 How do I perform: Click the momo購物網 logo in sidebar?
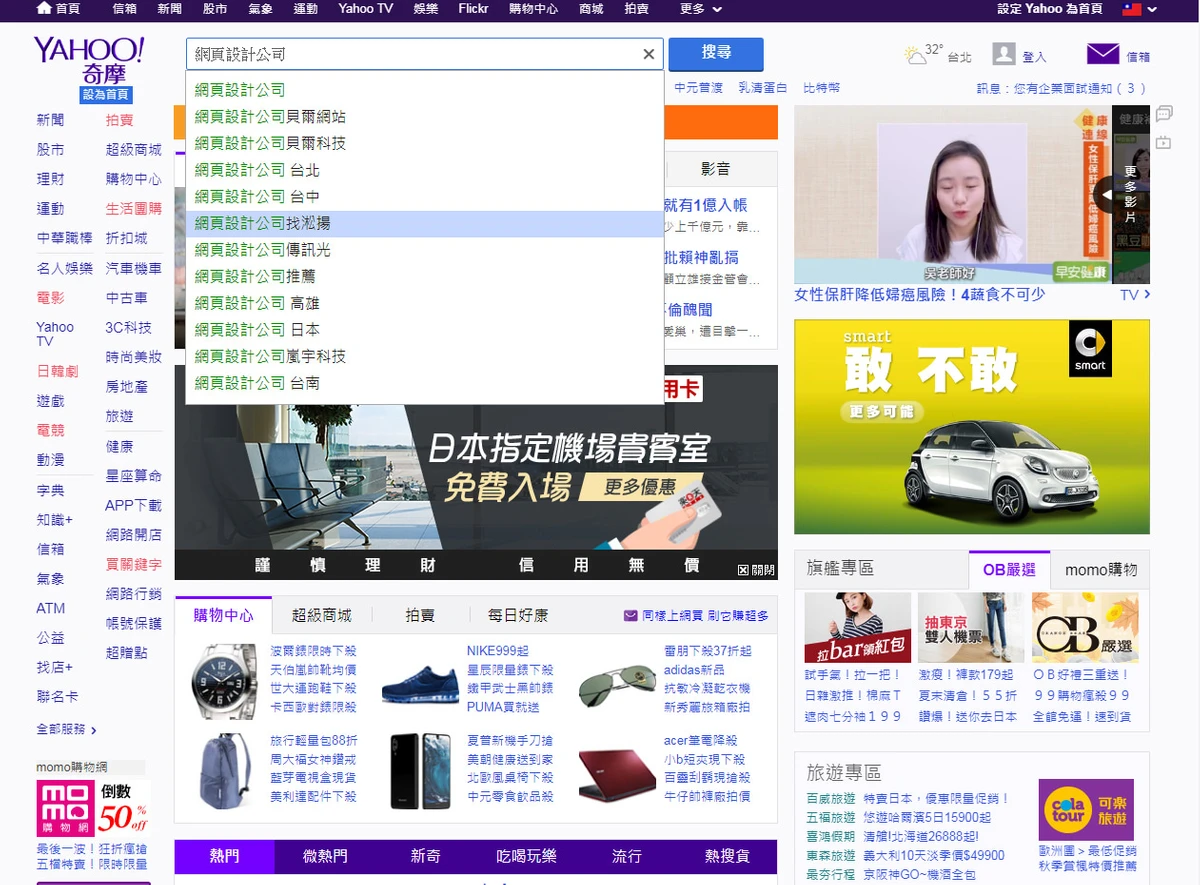coord(65,809)
